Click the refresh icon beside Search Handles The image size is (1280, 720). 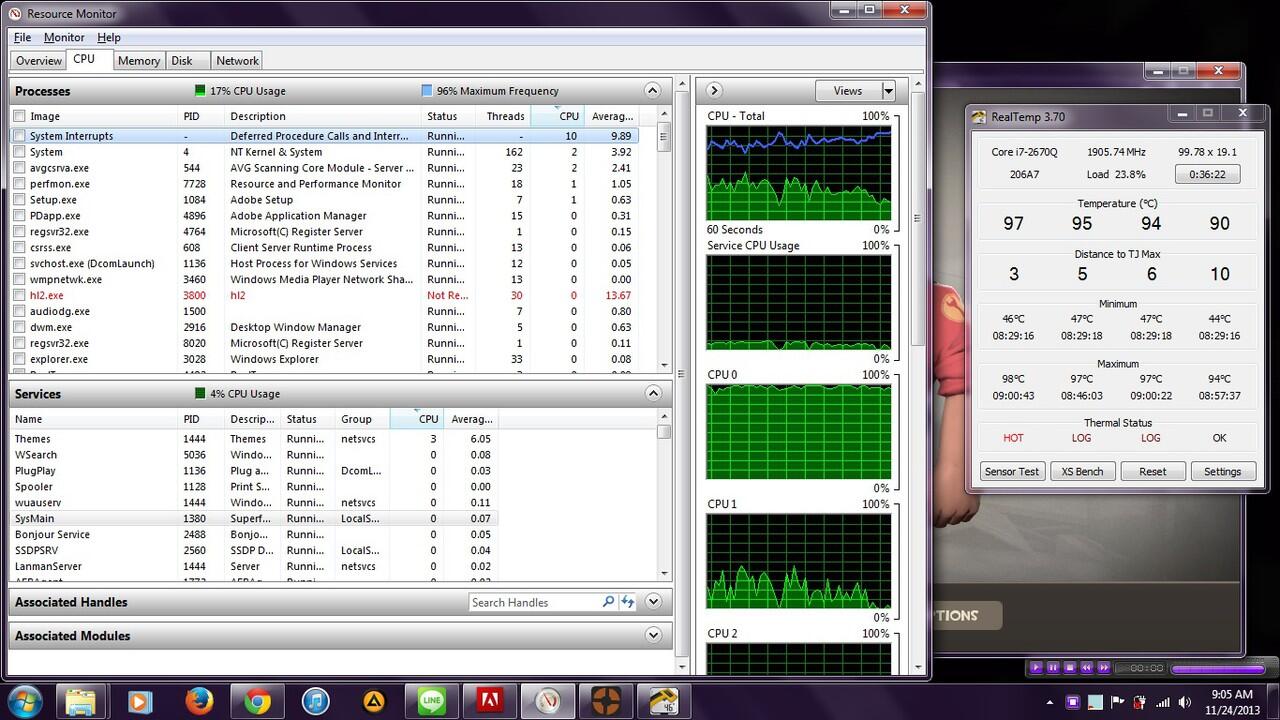click(x=627, y=602)
